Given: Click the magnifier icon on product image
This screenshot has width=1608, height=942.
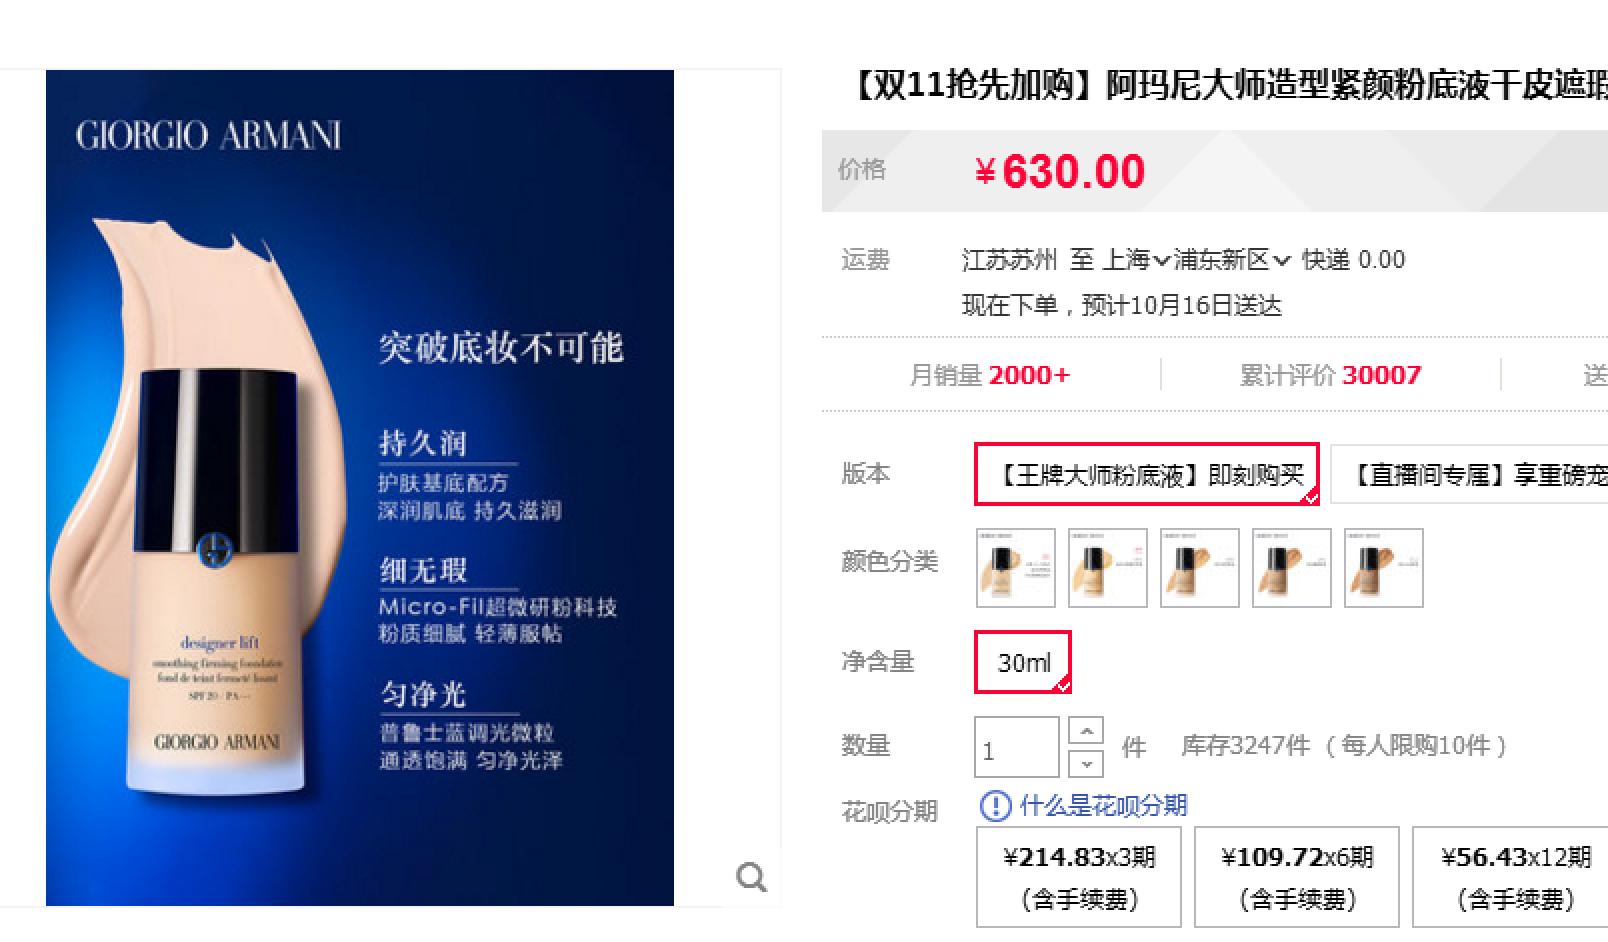Looking at the screenshot, I should (x=751, y=877).
